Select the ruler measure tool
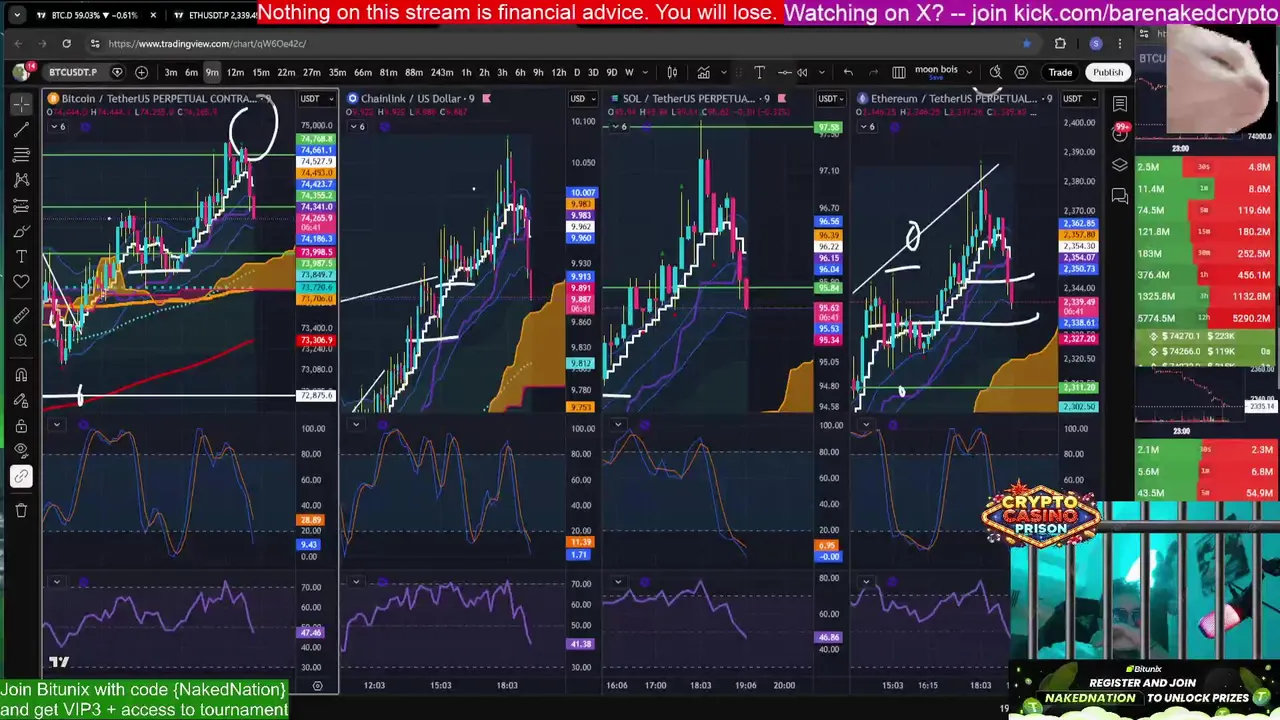Screen dimensions: 1280x720 click(21, 316)
